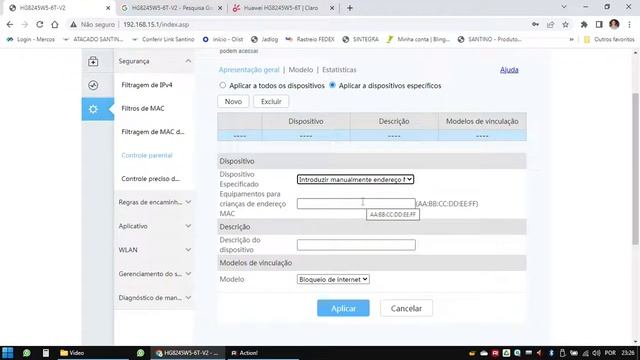Open Filtros de MAC
640x360 pixels.
[143, 108]
